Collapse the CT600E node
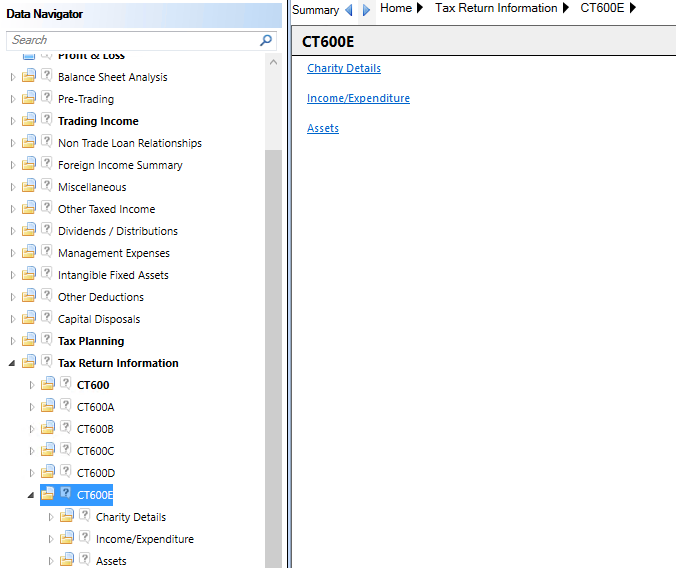 tap(31, 496)
